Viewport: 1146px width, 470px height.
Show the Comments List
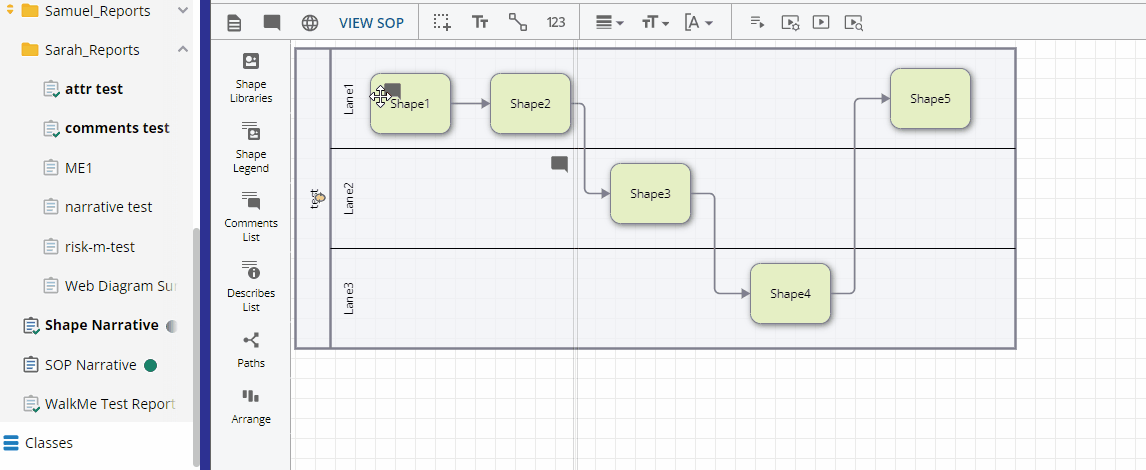[250, 216]
